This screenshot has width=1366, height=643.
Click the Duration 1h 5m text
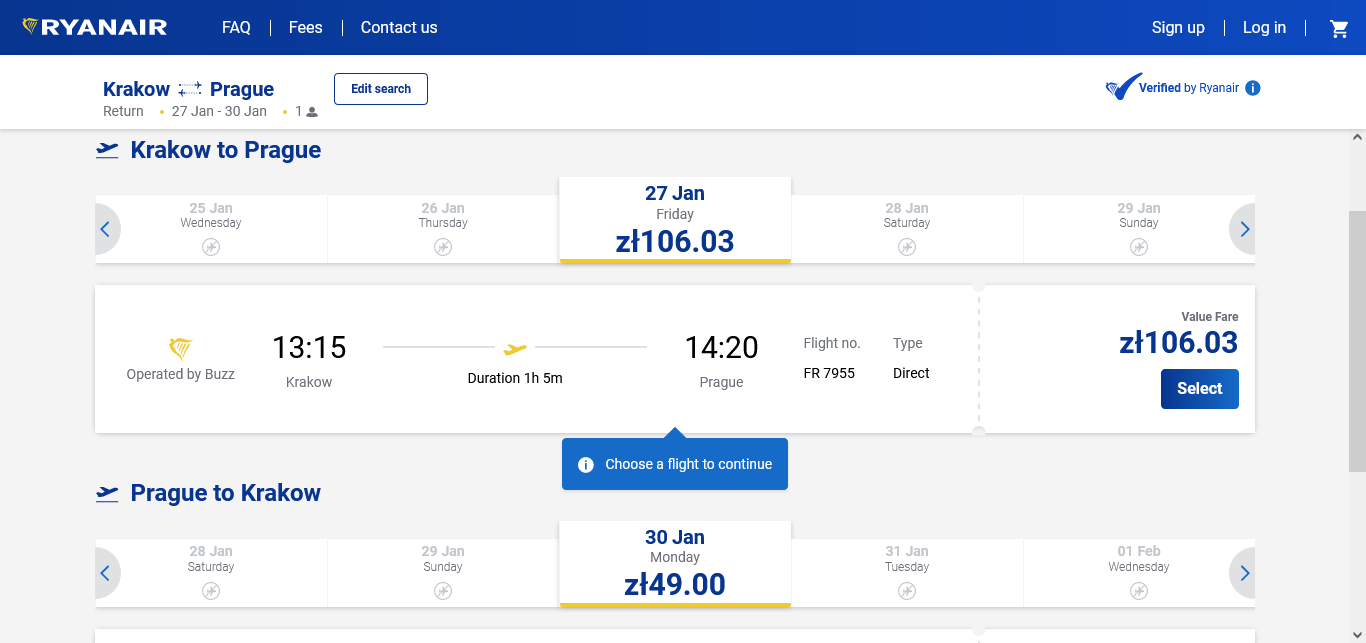tap(515, 378)
